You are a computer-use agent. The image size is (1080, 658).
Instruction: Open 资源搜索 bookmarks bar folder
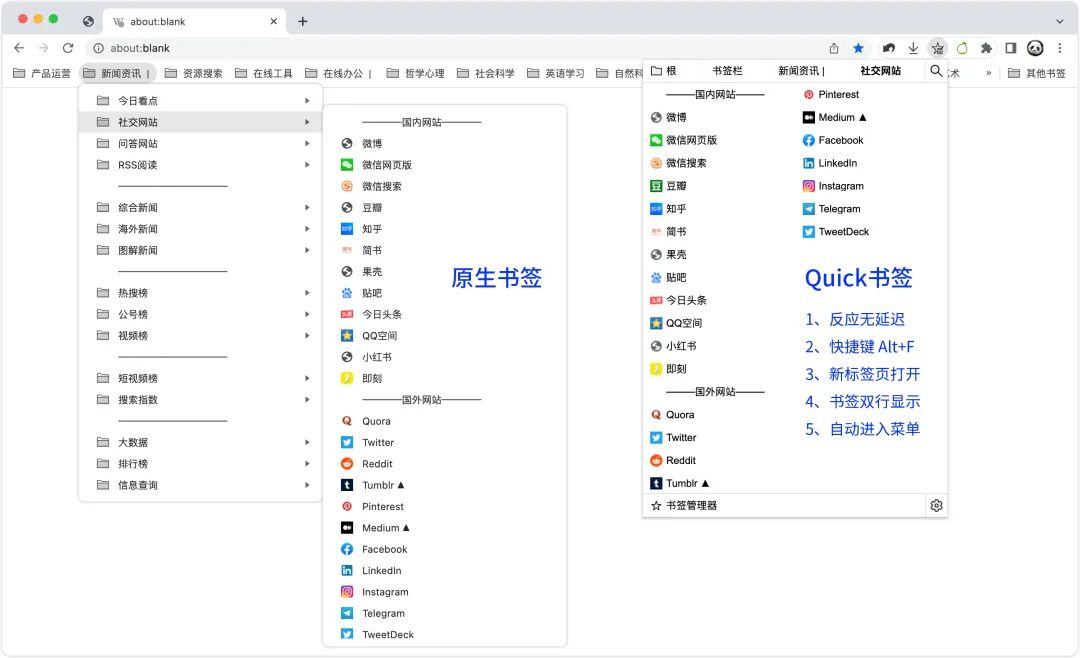click(x=194, y=73)
